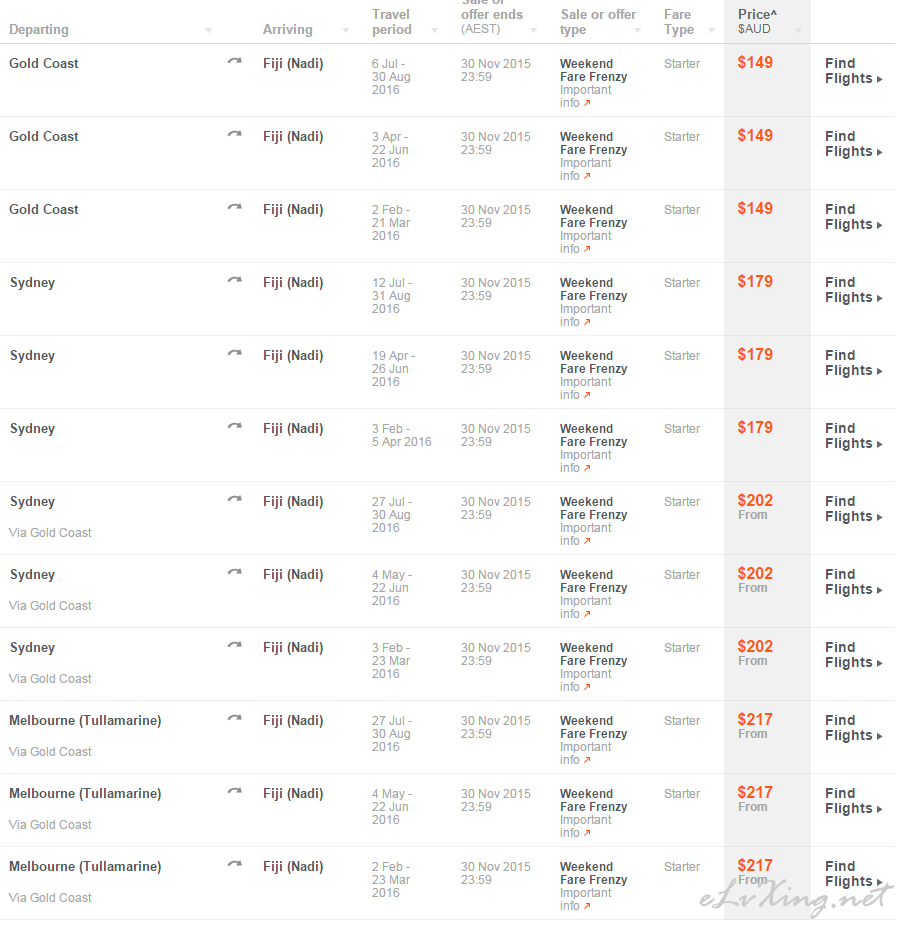Select the $179 Sydney 12 Jul price
904x931 pixels.
[x=755, y=281]
